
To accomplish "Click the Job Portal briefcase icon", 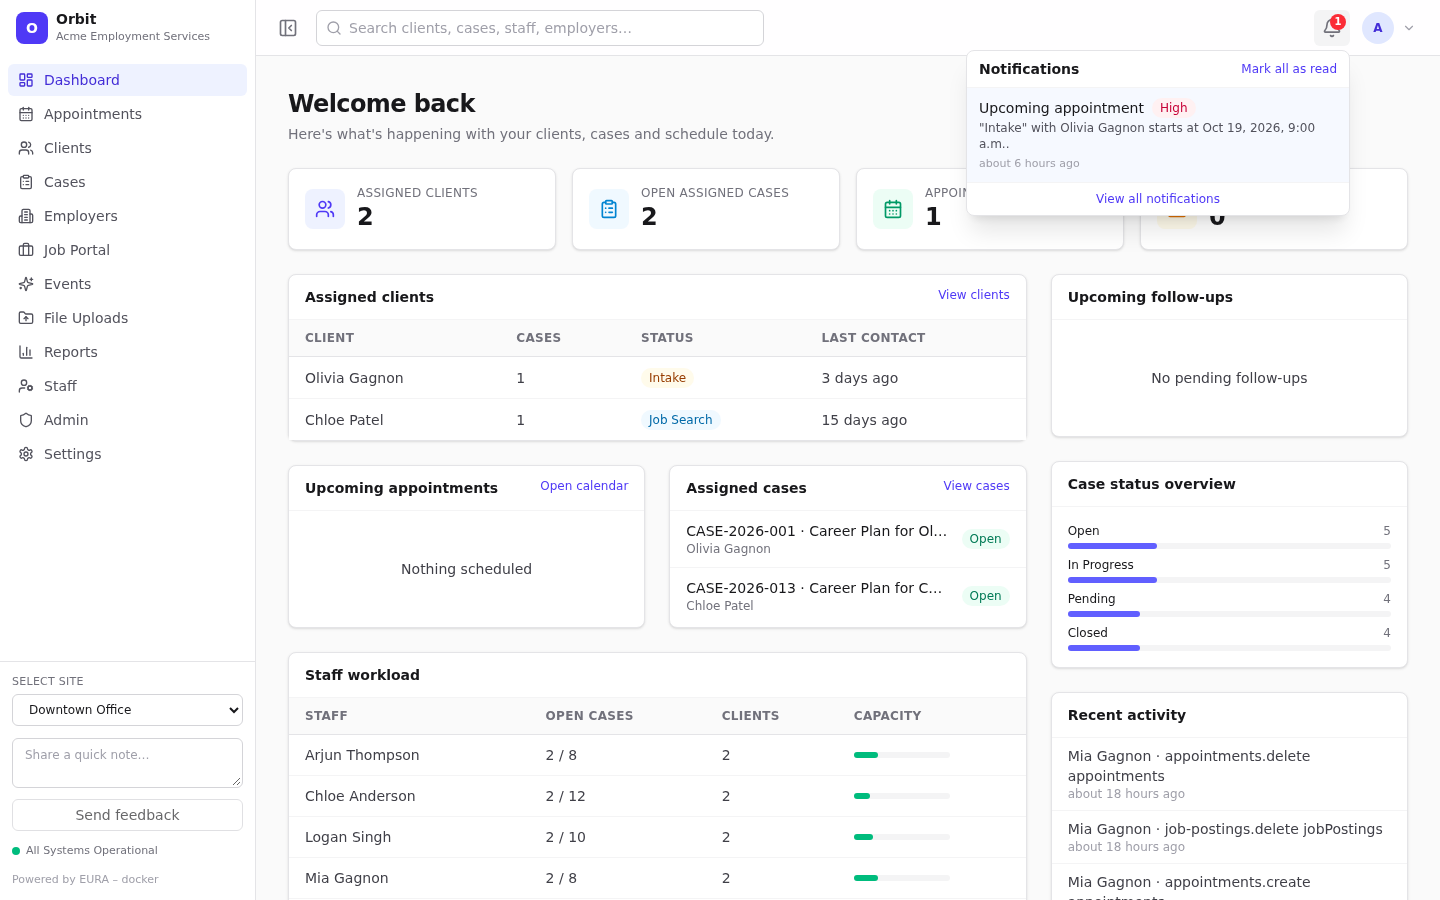I will click(26, 250).
